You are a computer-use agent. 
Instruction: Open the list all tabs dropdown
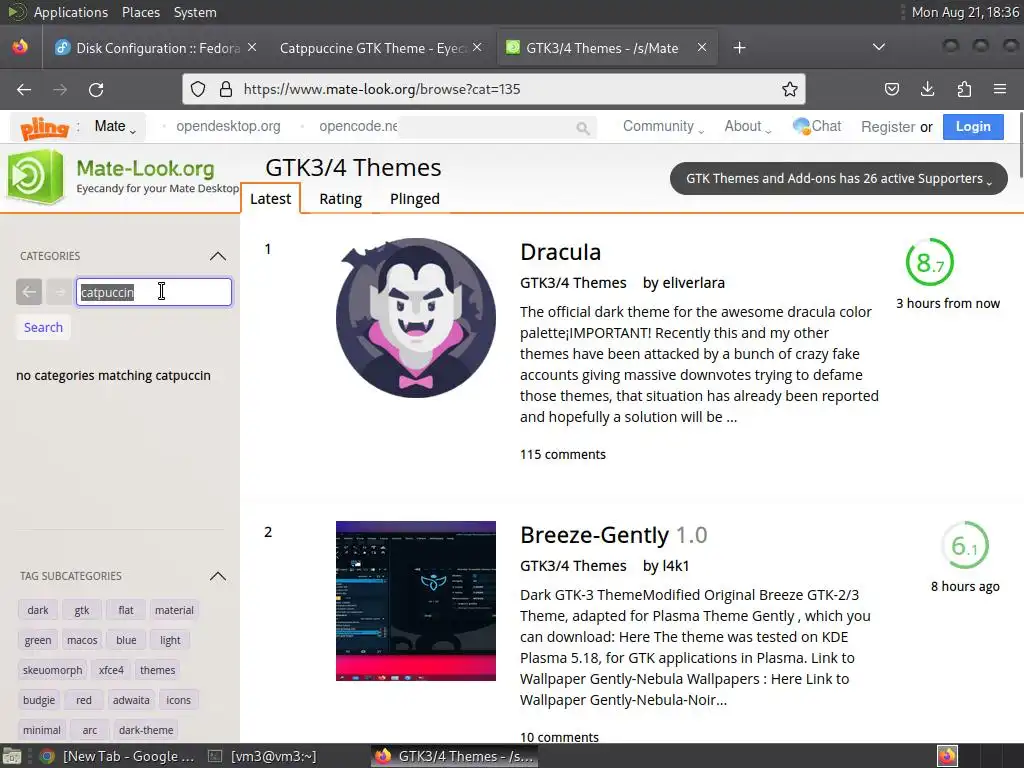point(879,47)
